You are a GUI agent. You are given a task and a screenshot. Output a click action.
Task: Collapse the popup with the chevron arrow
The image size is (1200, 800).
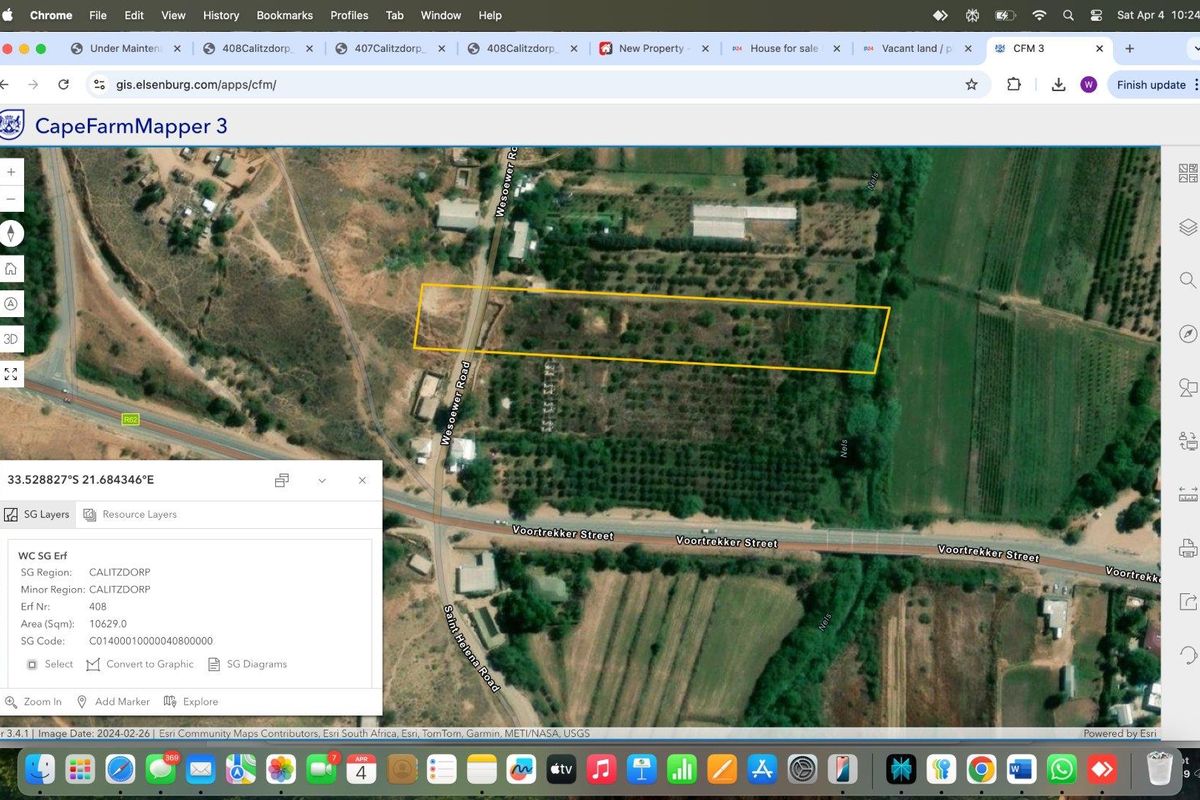[322, 480]
